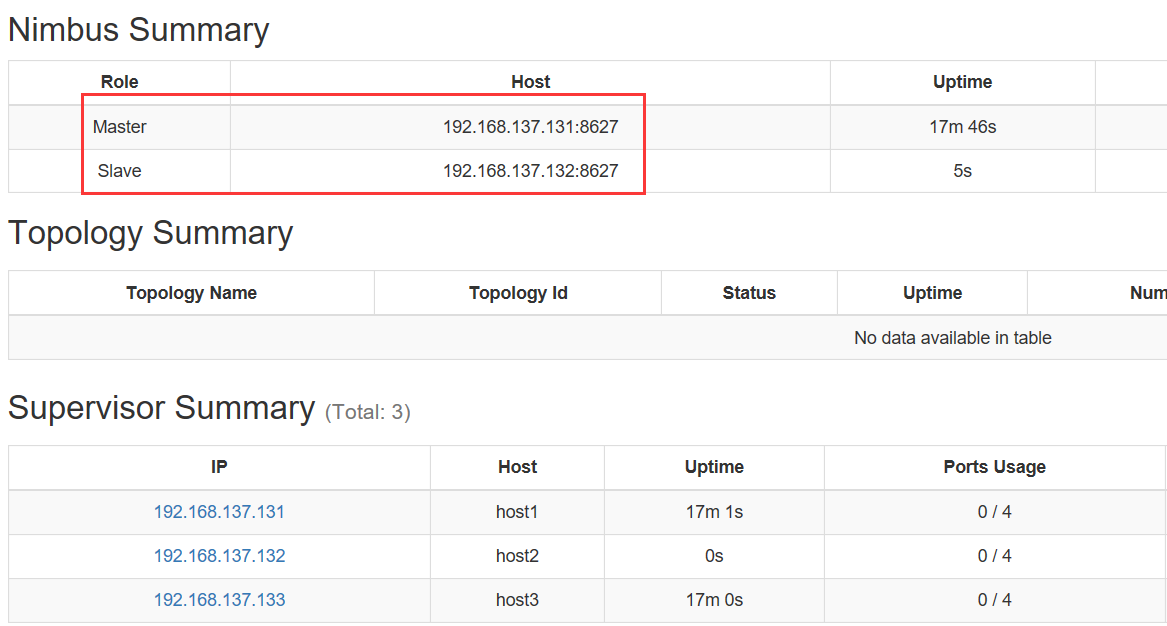Sort Nimbus Summary by Host column header

click(530, 82)
